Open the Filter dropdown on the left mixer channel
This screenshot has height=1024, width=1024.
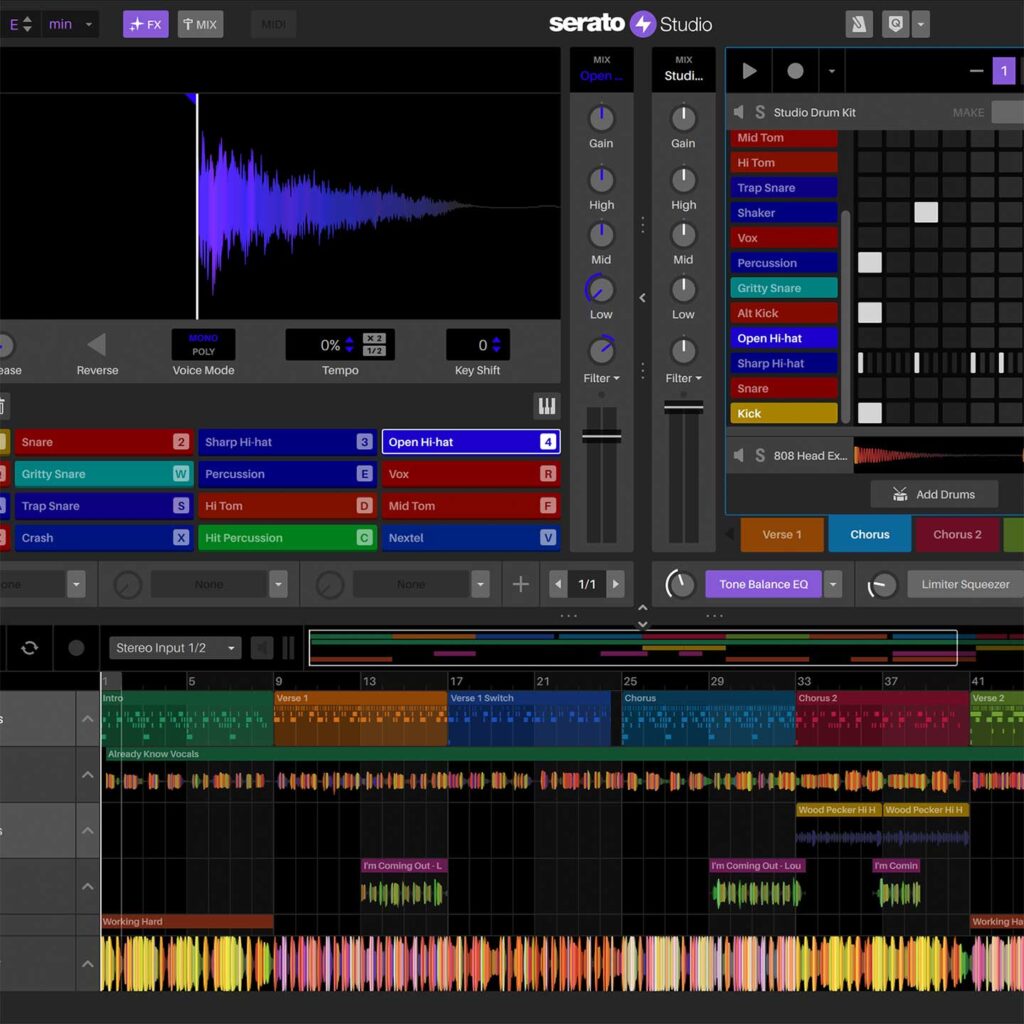coord(601,378)
